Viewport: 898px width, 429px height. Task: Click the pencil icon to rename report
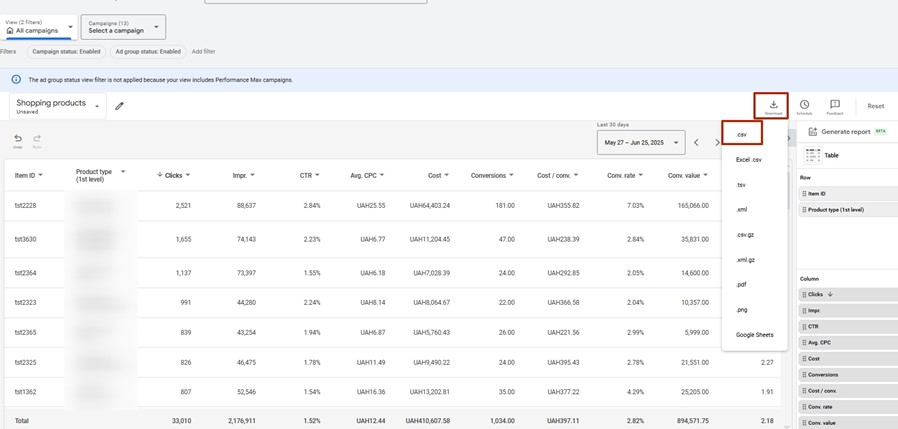pos(120,106)
